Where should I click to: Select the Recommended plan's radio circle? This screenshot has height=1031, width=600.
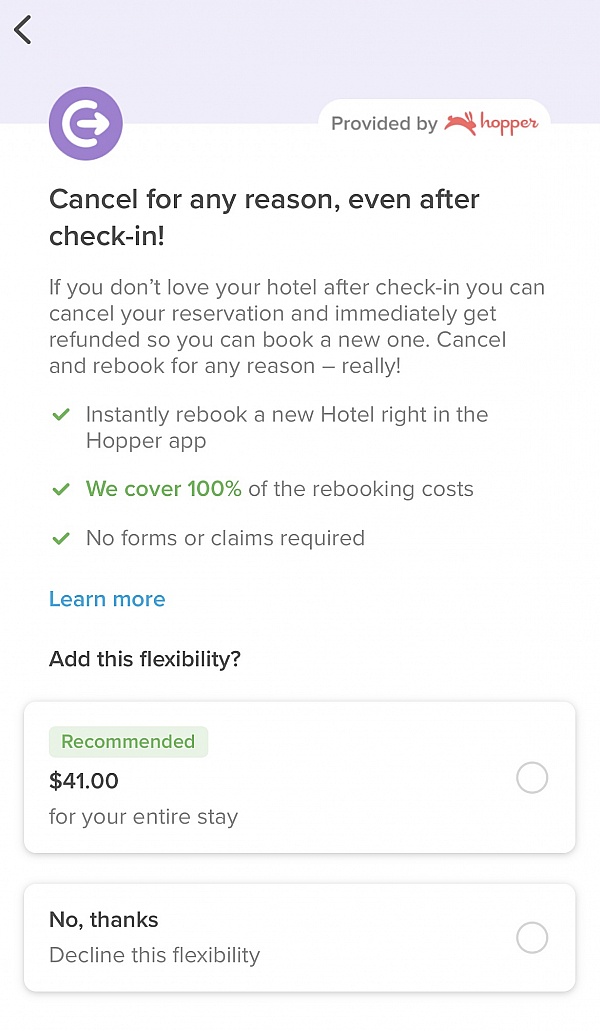pos(531,777)
